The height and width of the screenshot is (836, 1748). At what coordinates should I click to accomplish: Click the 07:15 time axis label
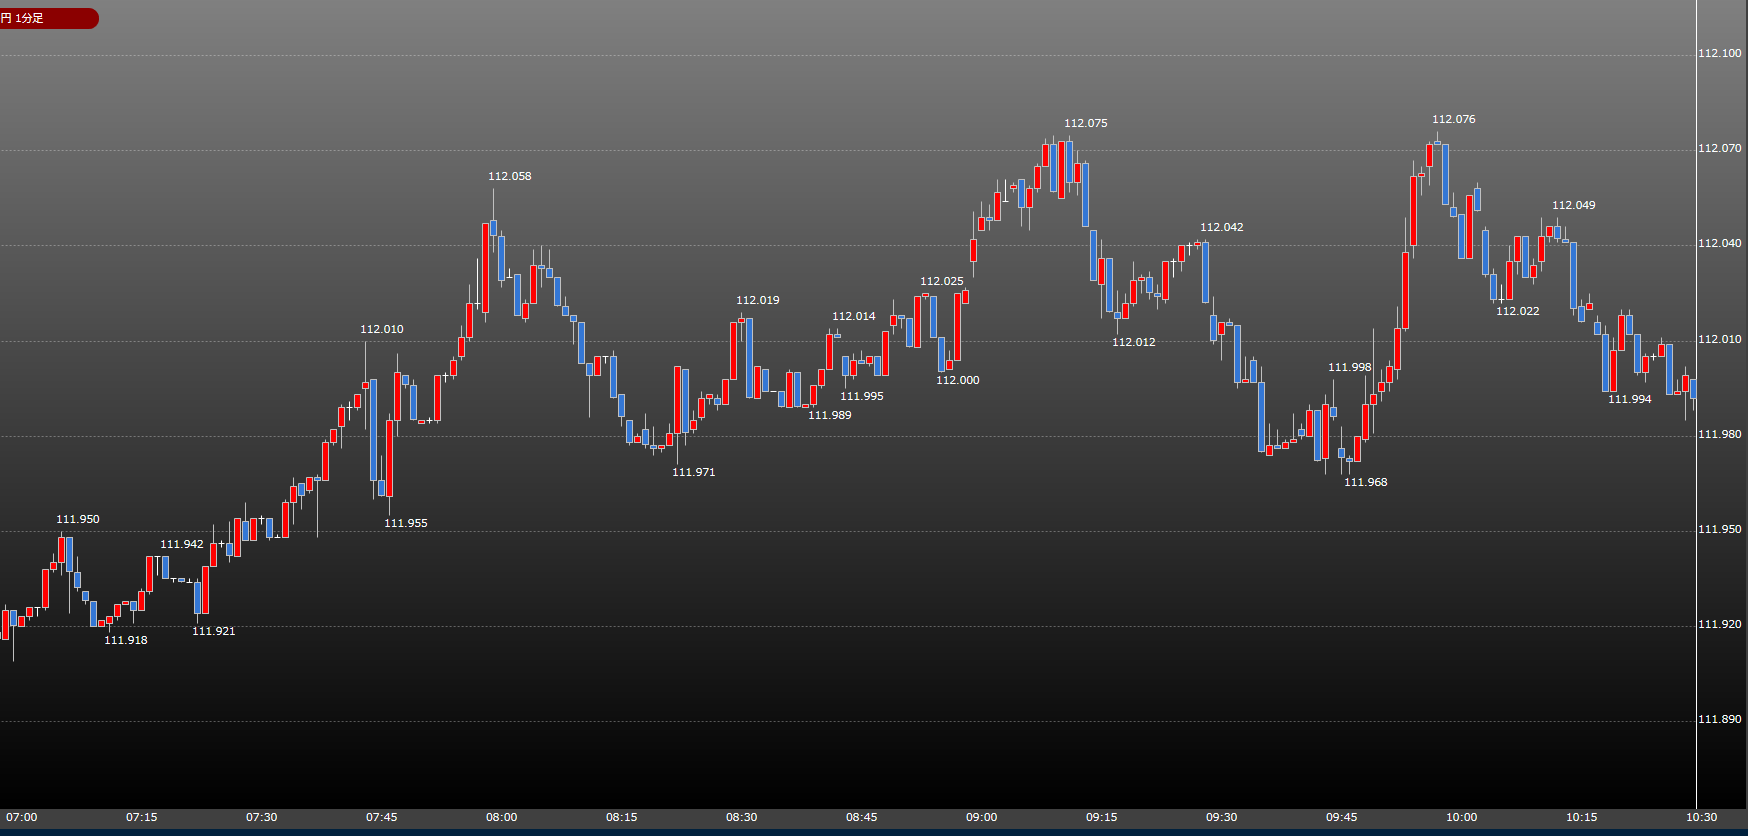[142, 817]
